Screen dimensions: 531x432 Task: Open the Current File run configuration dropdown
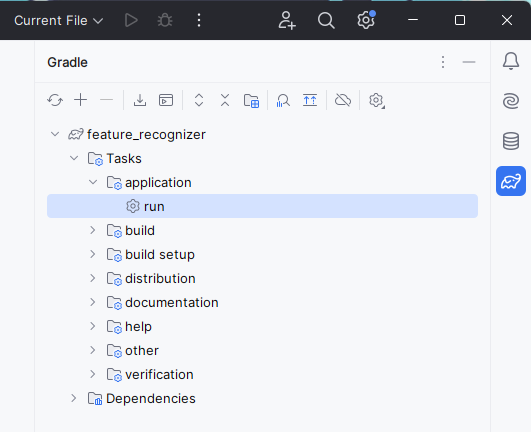59,21
